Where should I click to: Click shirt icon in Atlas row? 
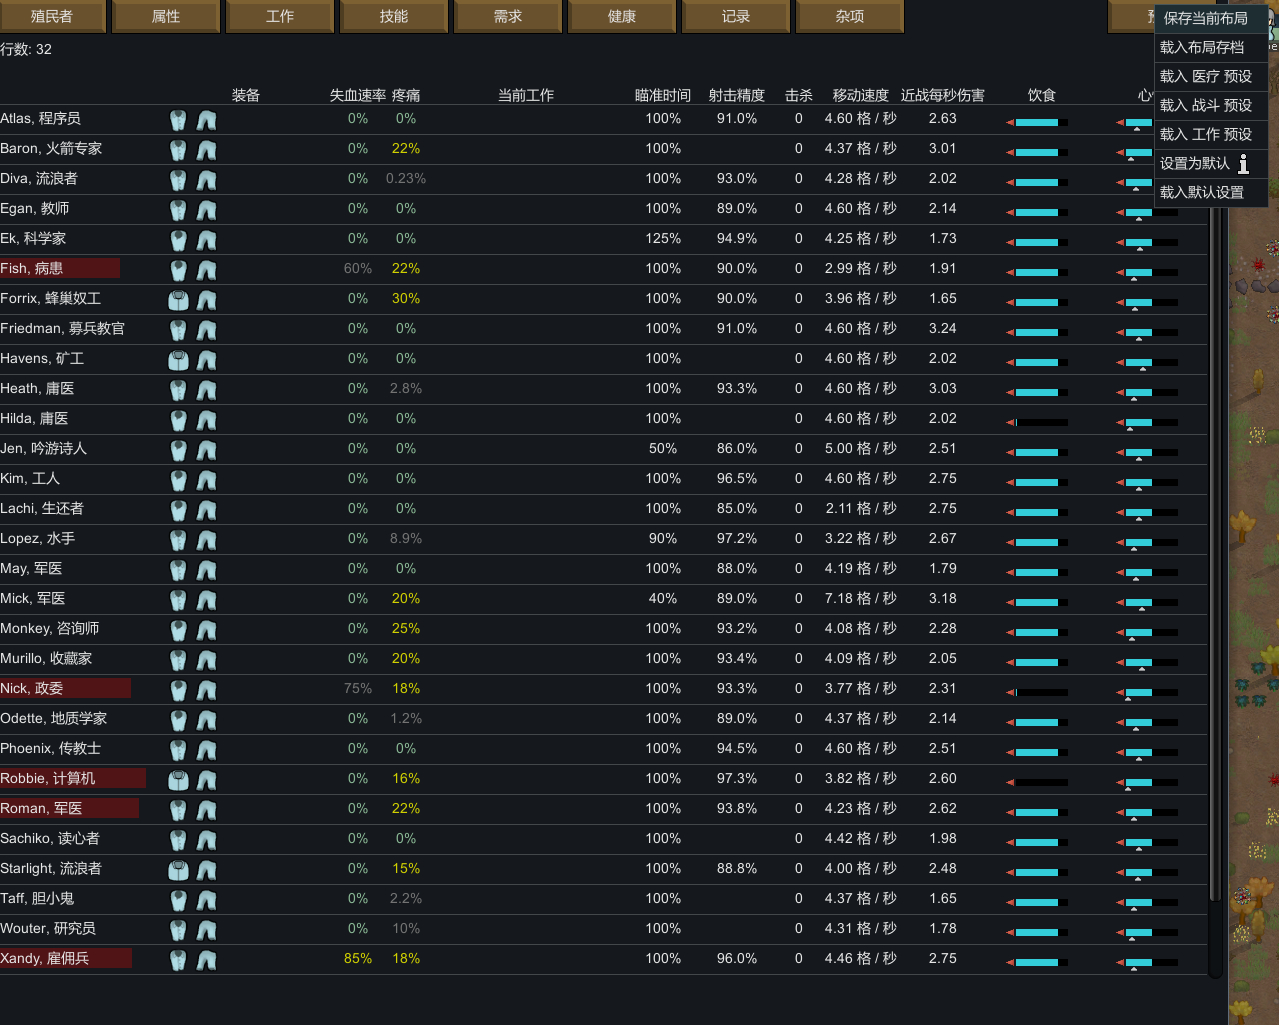point(178,120)
